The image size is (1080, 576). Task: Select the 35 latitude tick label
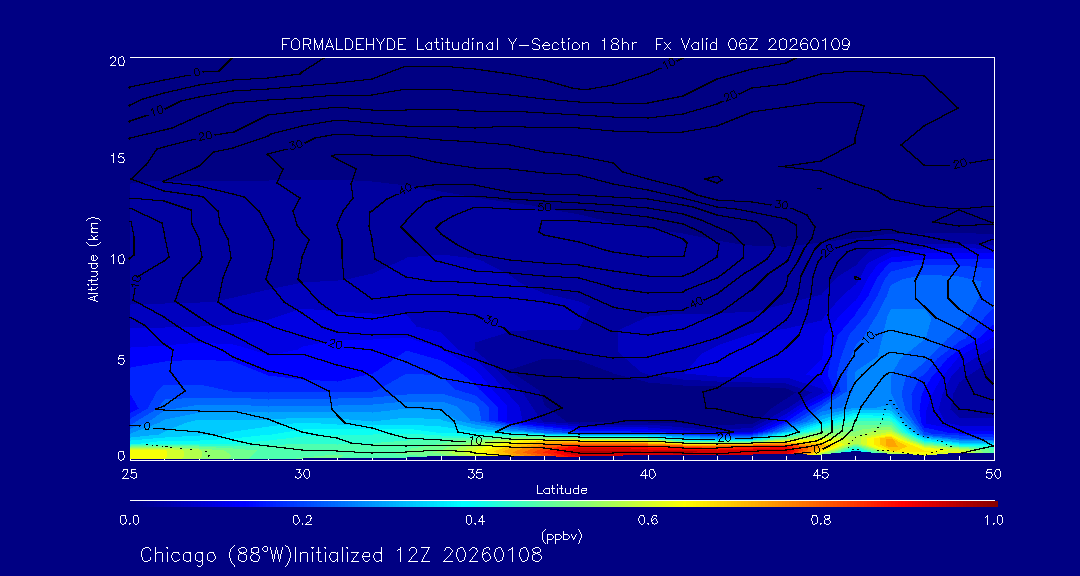(475, 472)
